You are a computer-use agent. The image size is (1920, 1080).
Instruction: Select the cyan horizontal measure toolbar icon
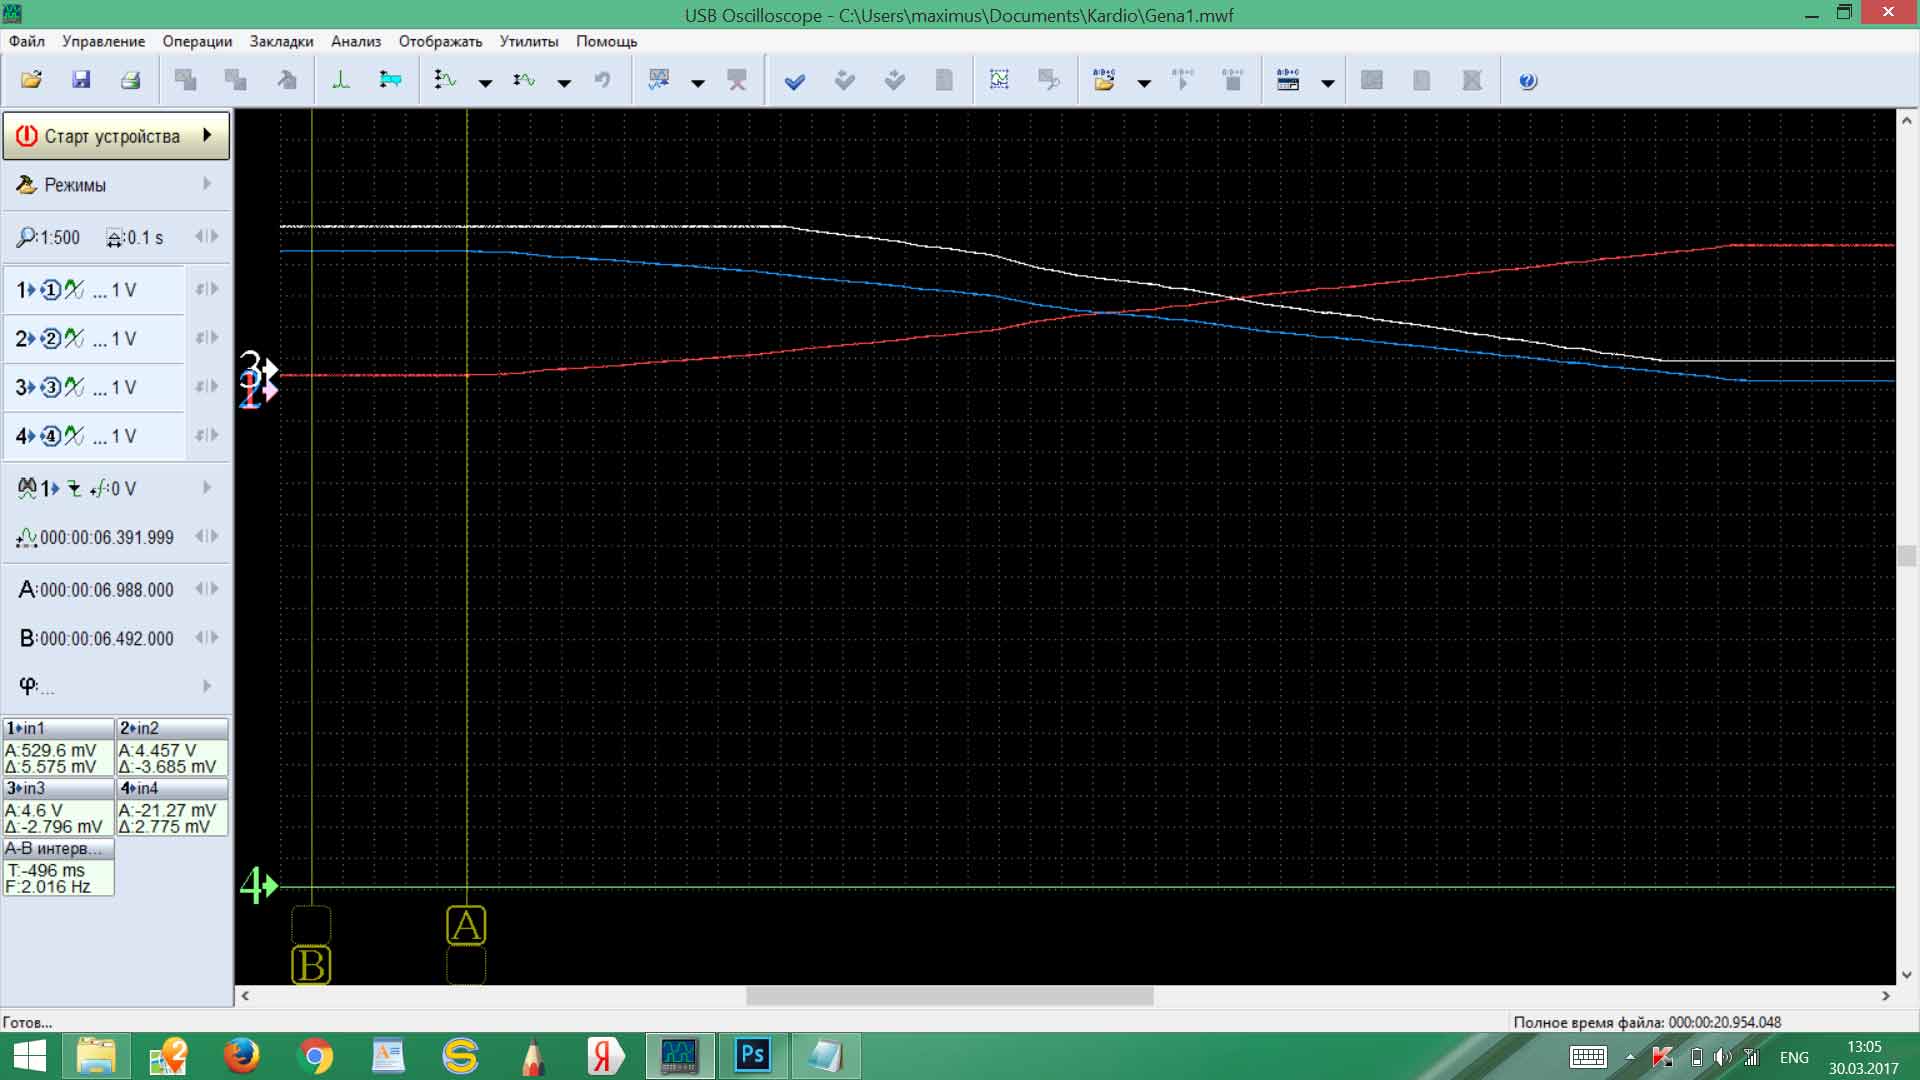[x=390, y=80]
